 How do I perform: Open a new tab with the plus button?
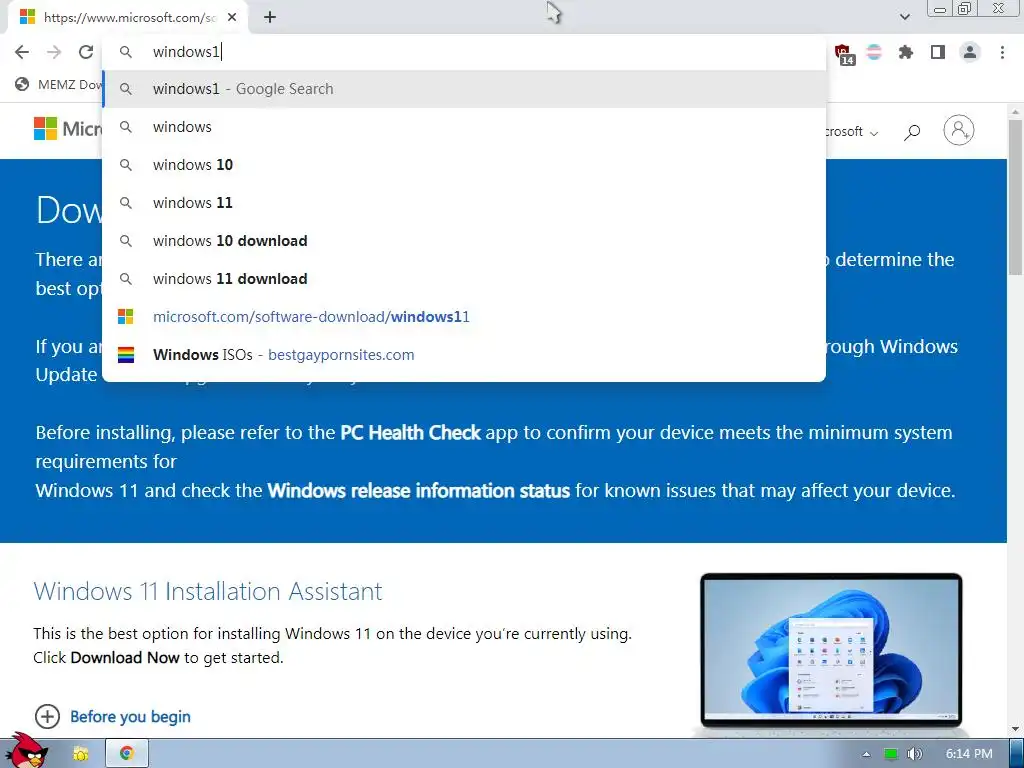(270, 18)
